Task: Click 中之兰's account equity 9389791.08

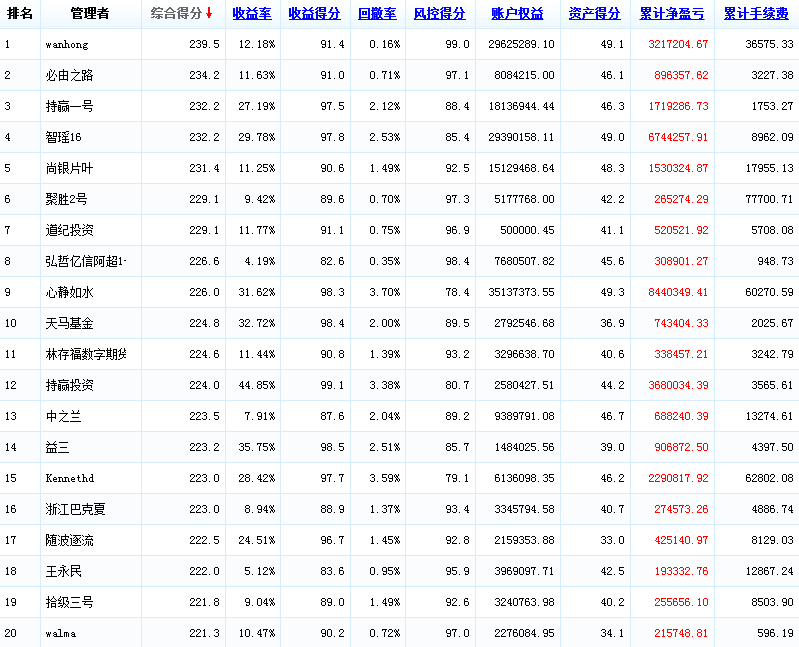Action: 524,416
